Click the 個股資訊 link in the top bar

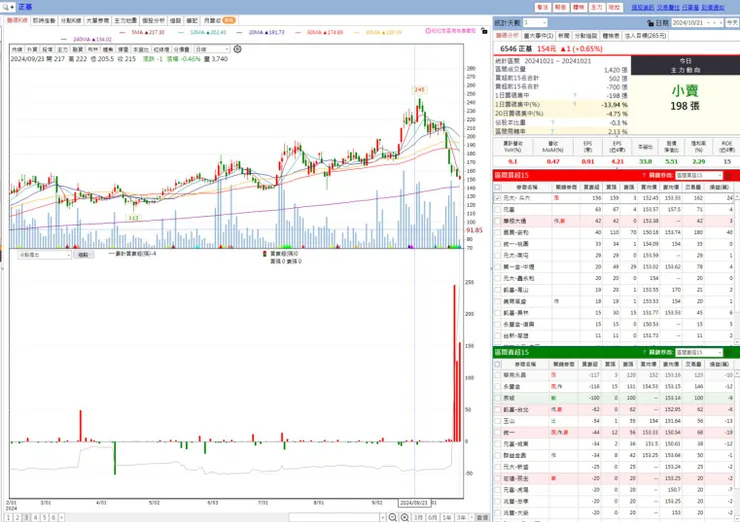click(643, 8)
